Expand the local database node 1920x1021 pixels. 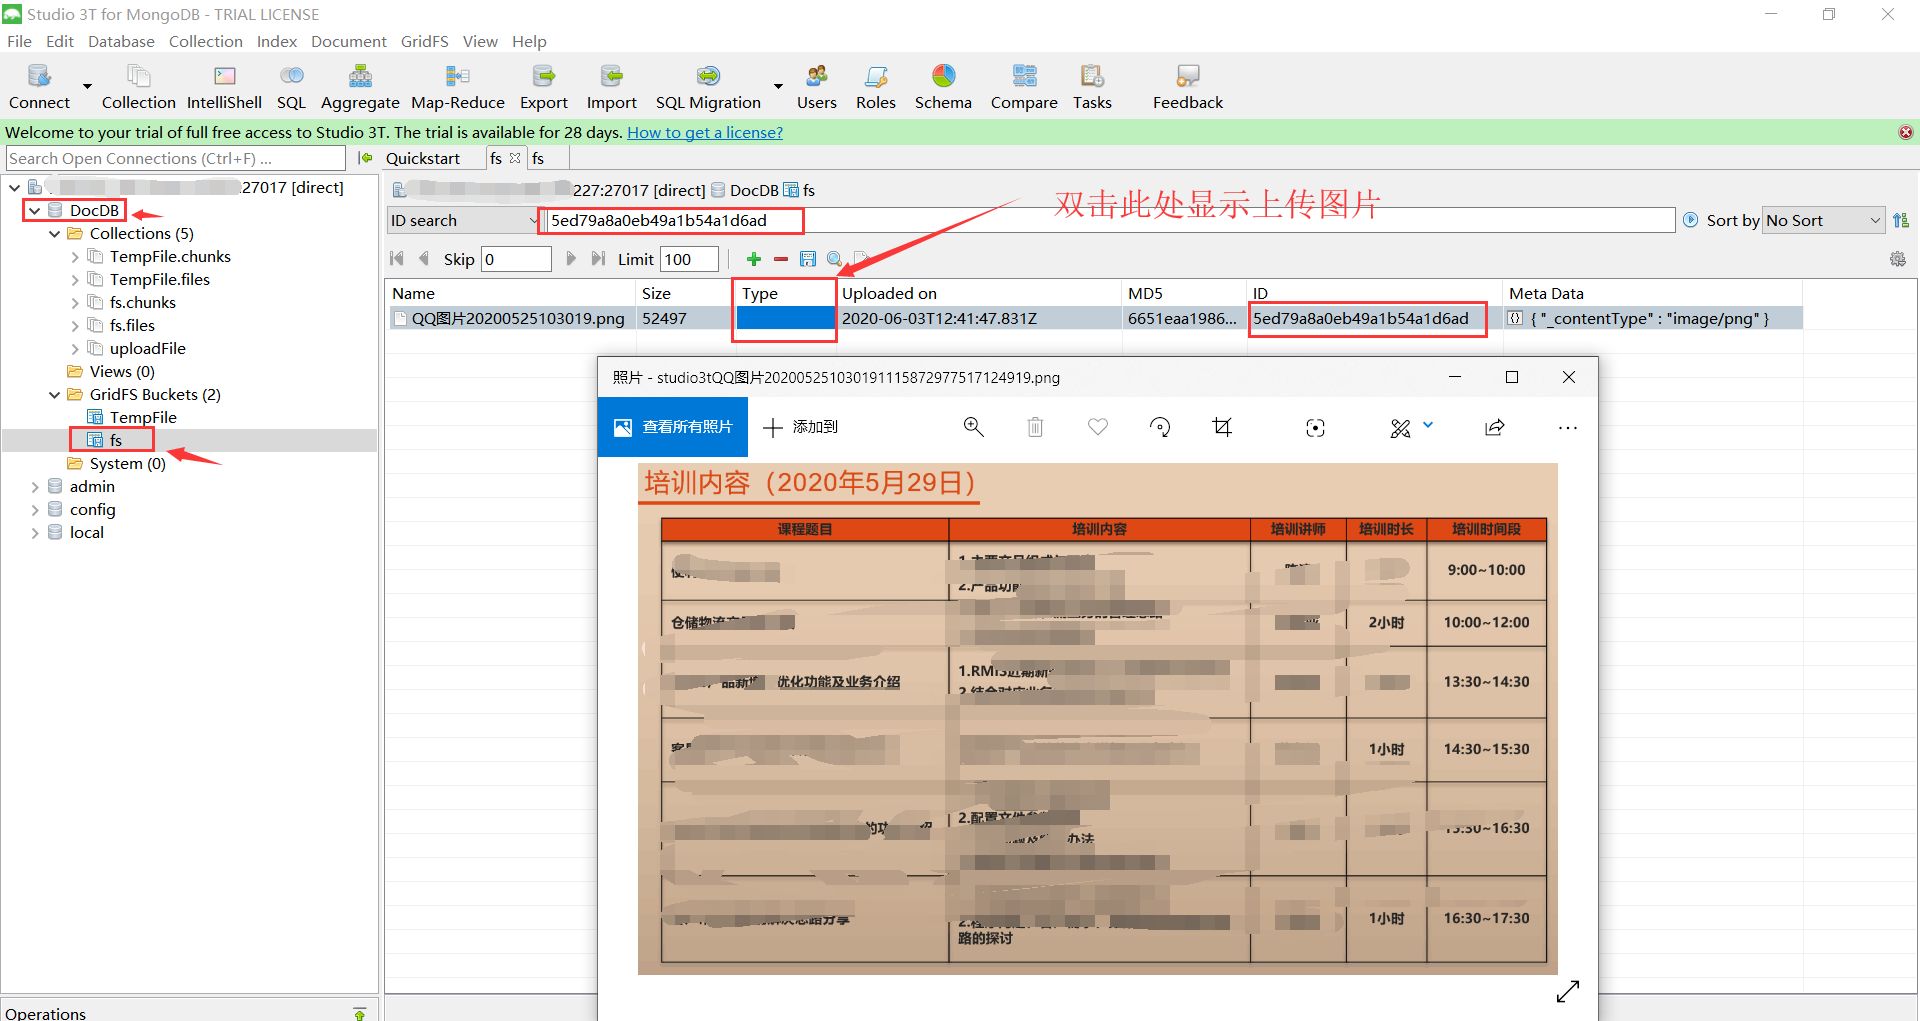pos(35,533)
